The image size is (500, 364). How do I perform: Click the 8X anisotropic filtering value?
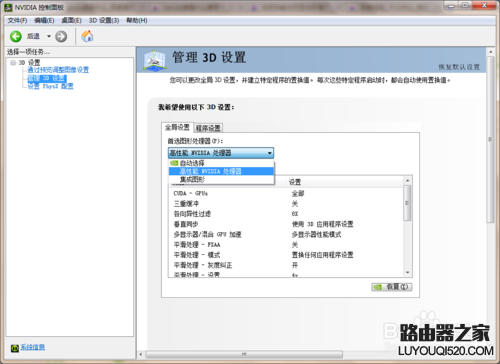click(295, 214)
